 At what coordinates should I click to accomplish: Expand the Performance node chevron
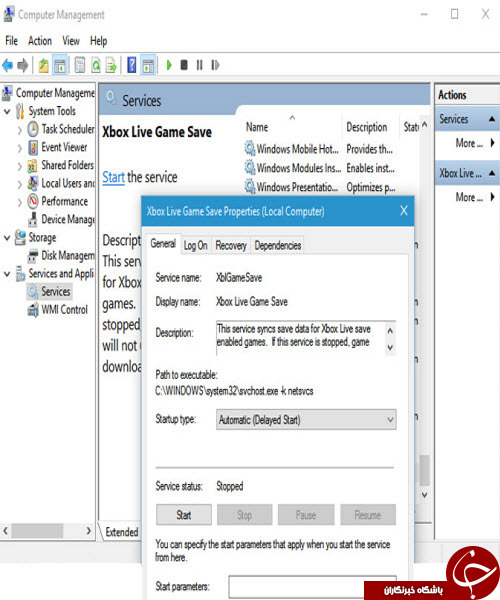click(x=20, y=202)
